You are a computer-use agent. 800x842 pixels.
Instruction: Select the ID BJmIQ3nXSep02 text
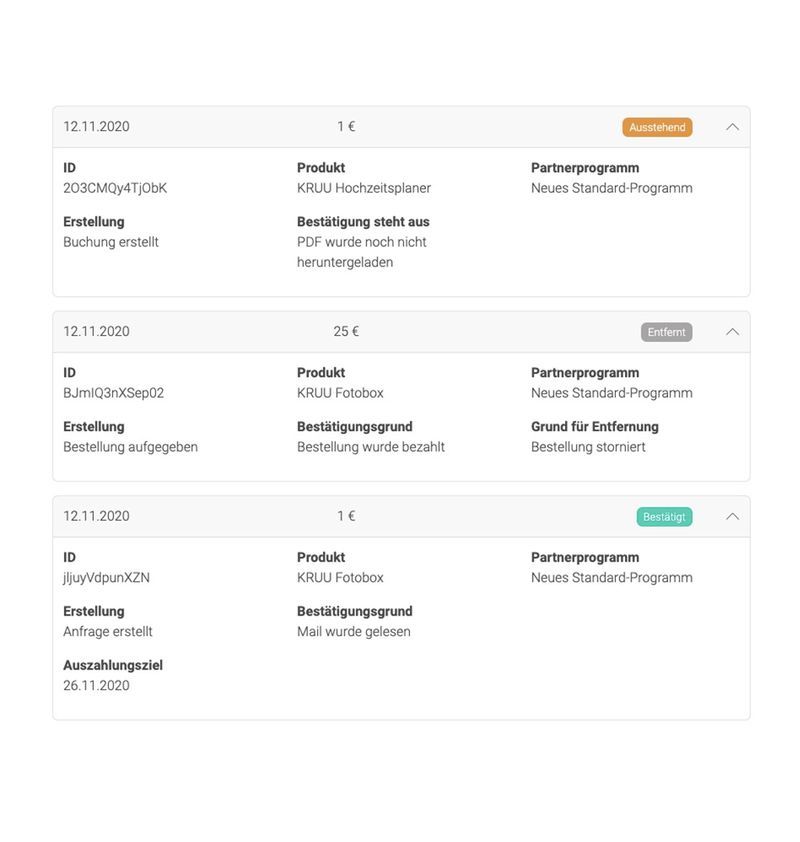[x=113, y=393]
